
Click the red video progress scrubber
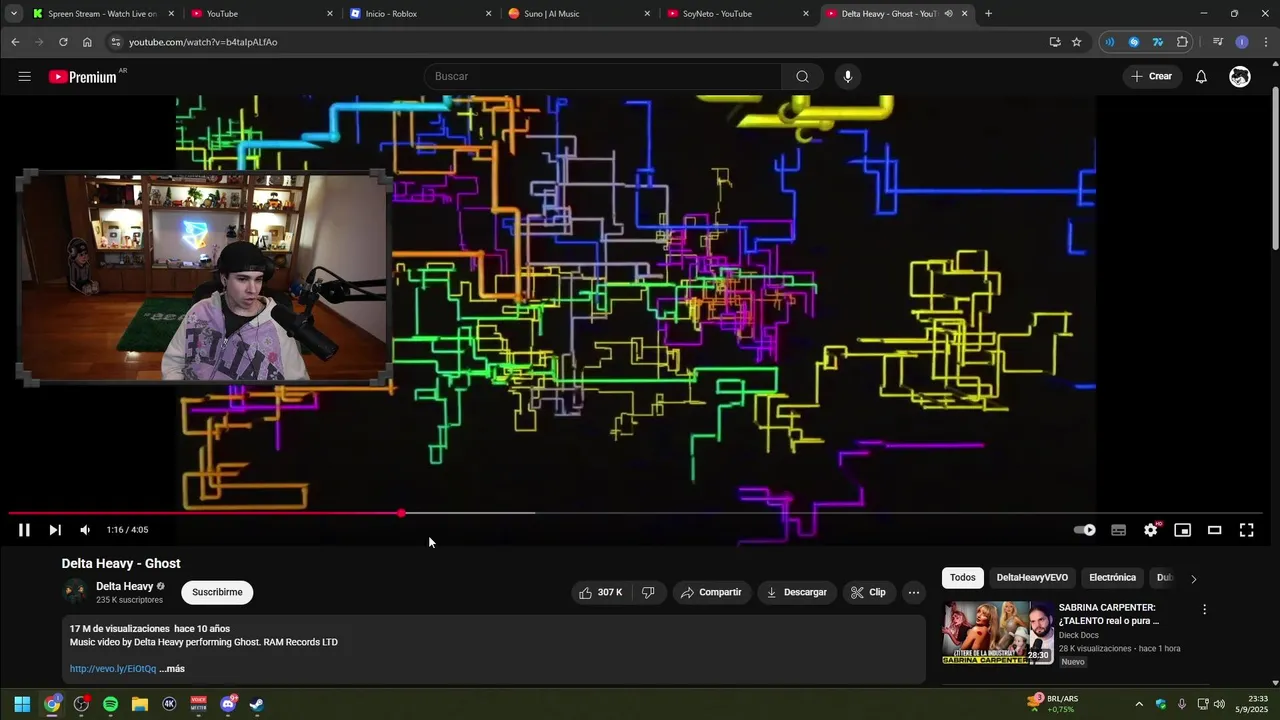(401, 513)
